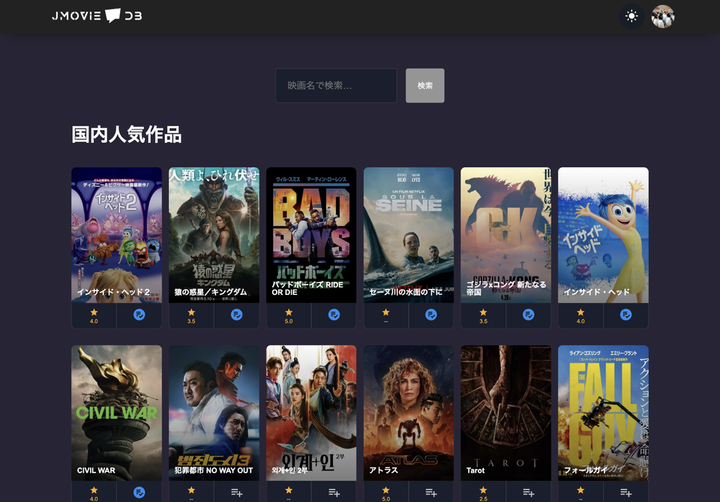Click the 国内人気作品 heading
The height and width of the screenshot is (502, 720).
tap(126, 135)
